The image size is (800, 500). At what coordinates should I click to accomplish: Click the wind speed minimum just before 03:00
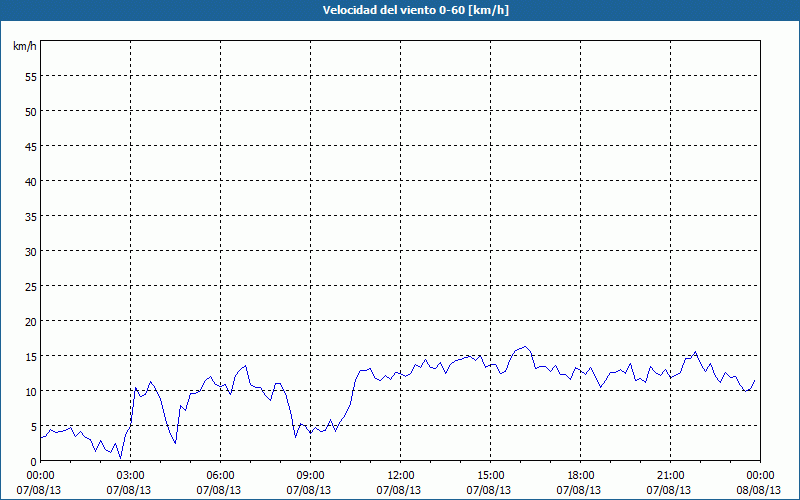click(120, 458)
